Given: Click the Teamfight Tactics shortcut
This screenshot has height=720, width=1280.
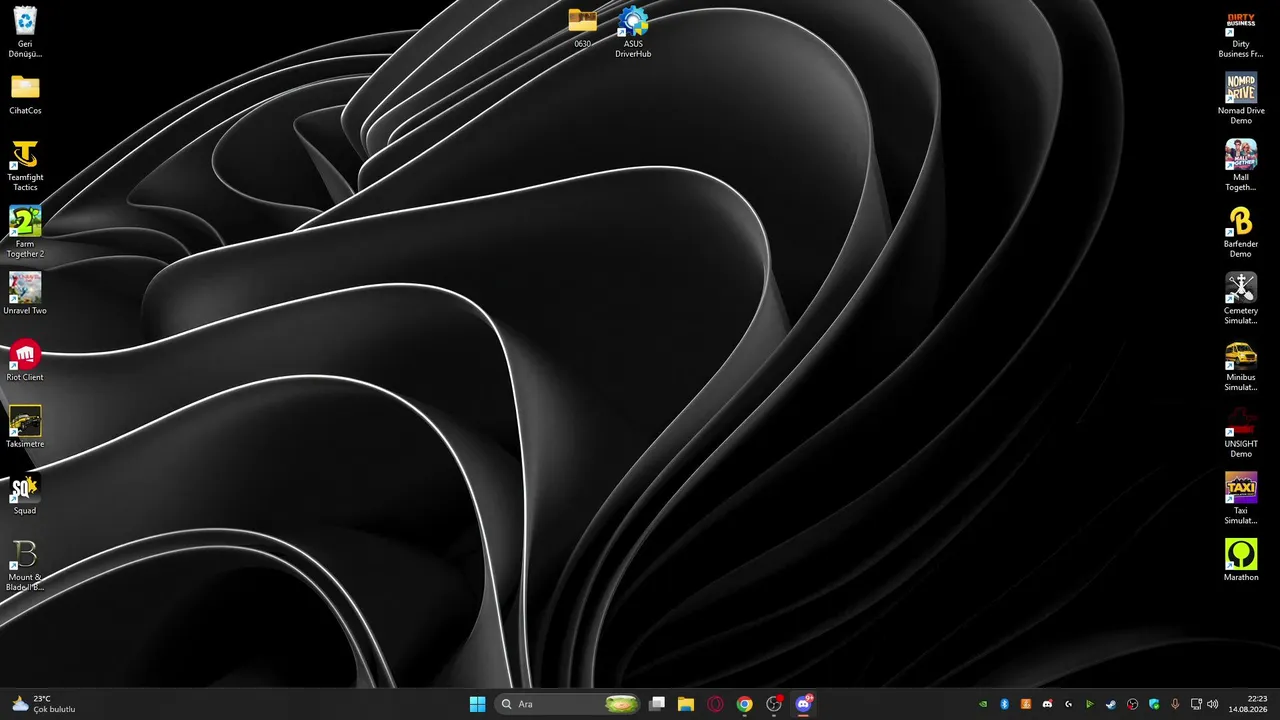Looking at the screenshot, I should (25, 165).
